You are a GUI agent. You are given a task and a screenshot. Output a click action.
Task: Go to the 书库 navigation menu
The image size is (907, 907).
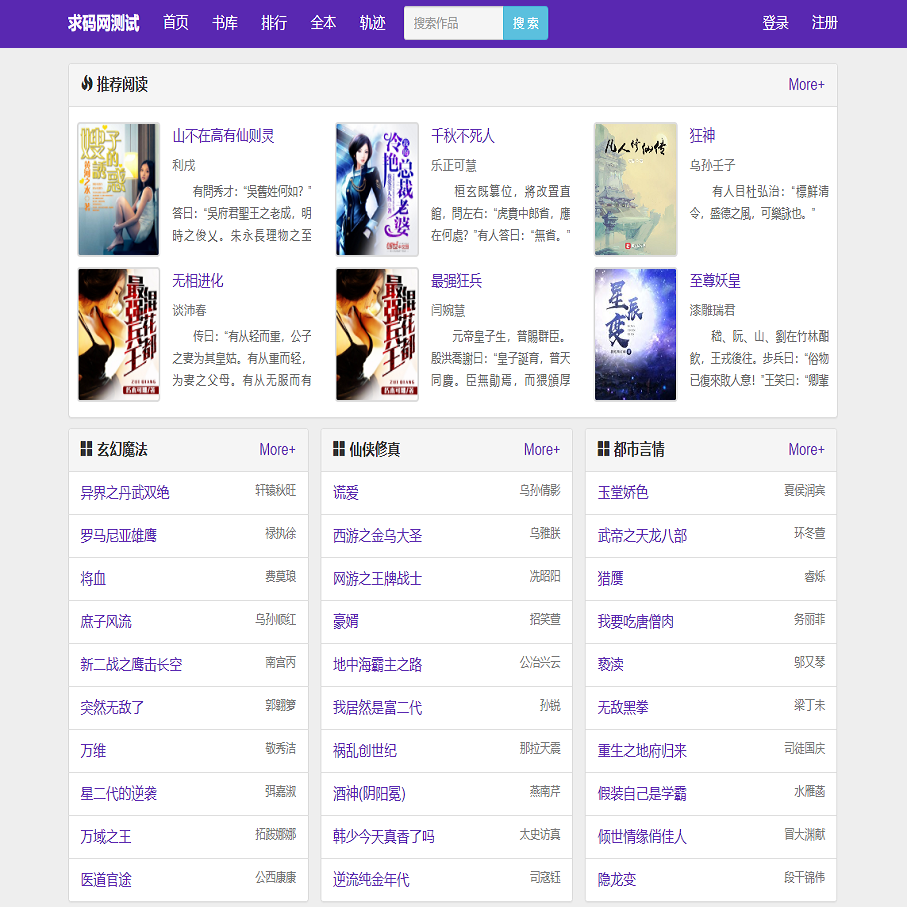point(225,23)
